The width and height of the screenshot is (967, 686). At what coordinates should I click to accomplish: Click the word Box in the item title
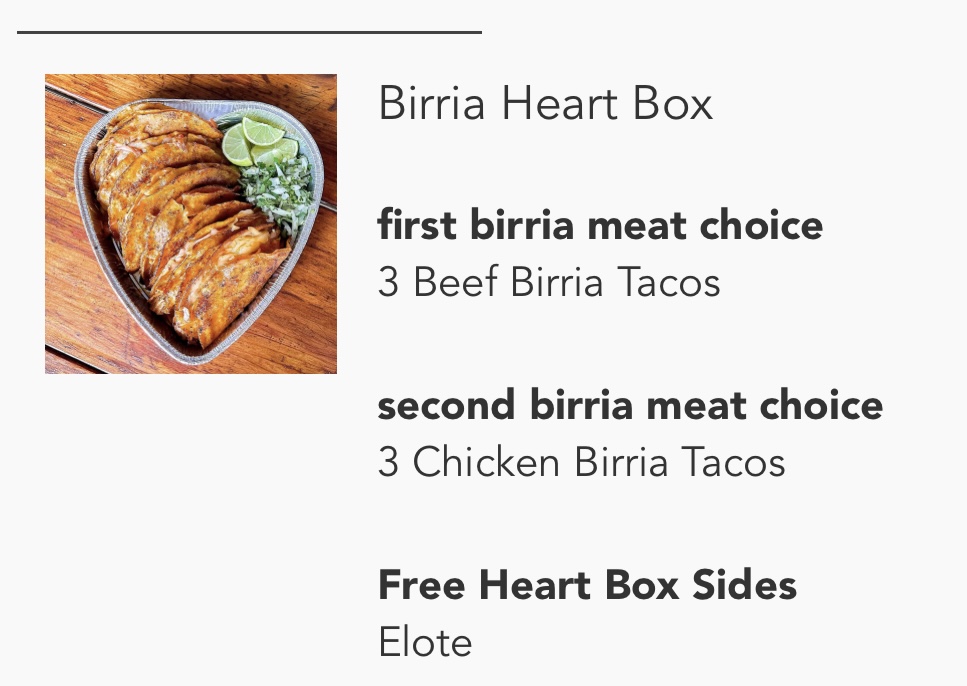click(x=677, y=103)
